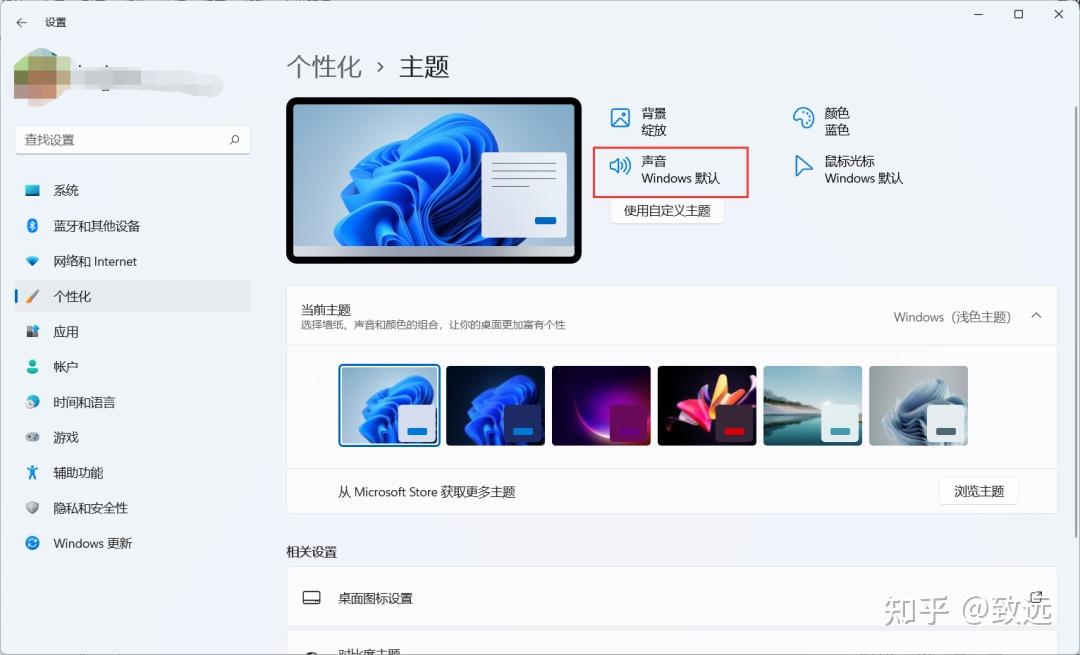Click the 鼠标光标 cursor icon
This screenshot has height=655, width=1080.
[802, 165]
